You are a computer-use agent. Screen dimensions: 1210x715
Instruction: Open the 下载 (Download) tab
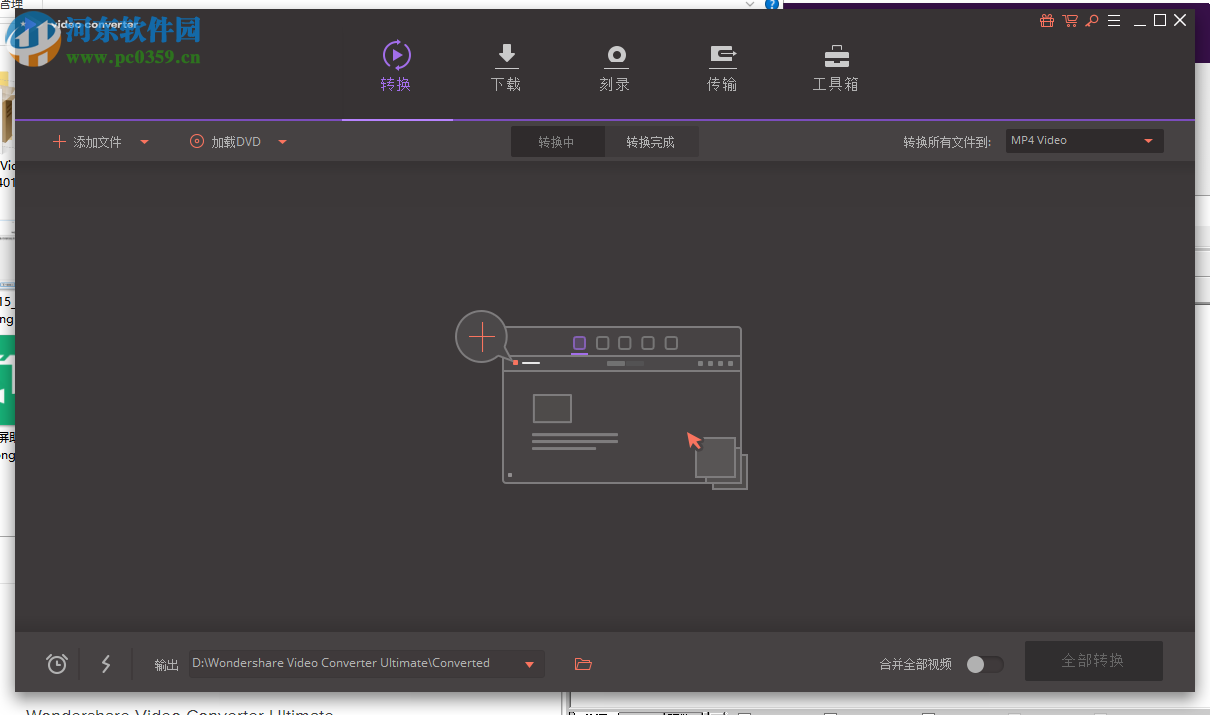click(506, 67)
